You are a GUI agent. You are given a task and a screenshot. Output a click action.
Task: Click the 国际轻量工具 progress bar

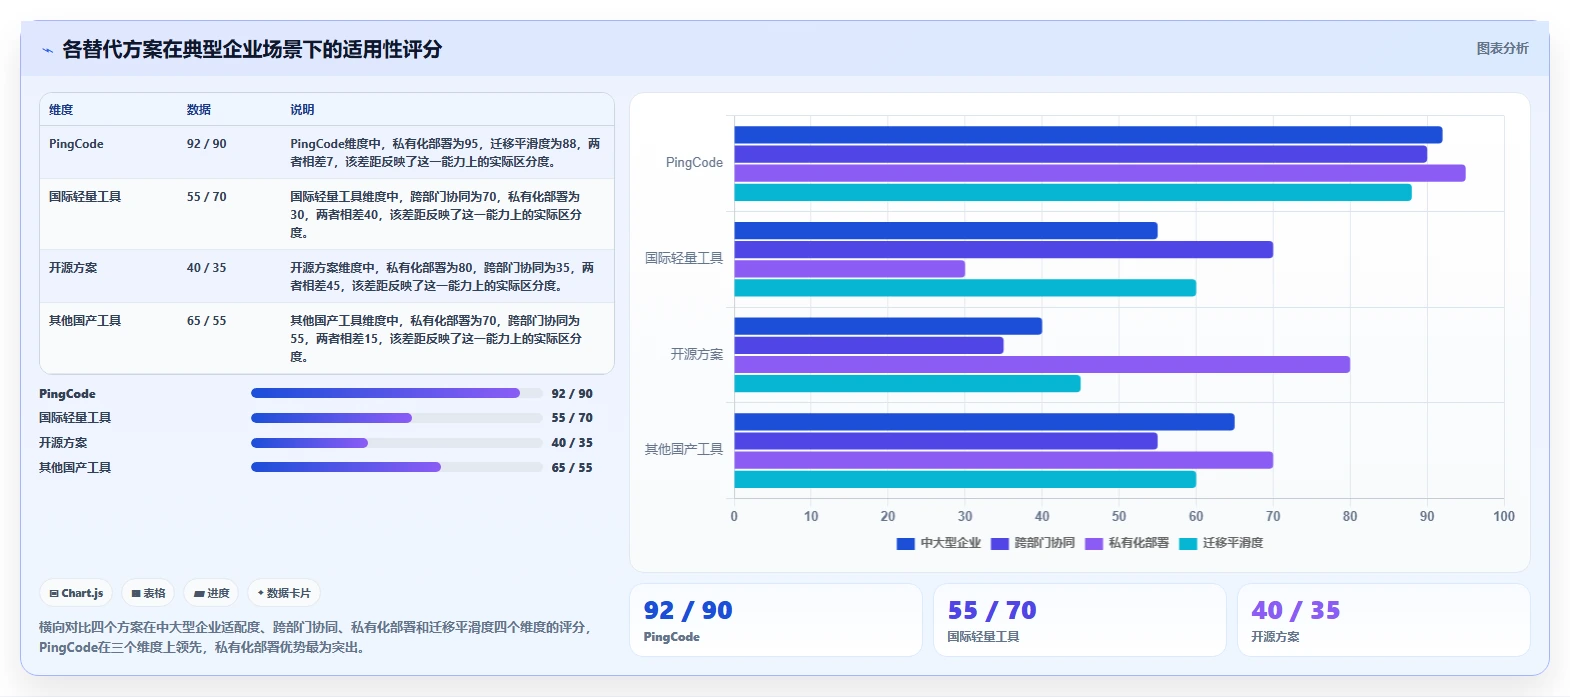click(x=396, y=418)
